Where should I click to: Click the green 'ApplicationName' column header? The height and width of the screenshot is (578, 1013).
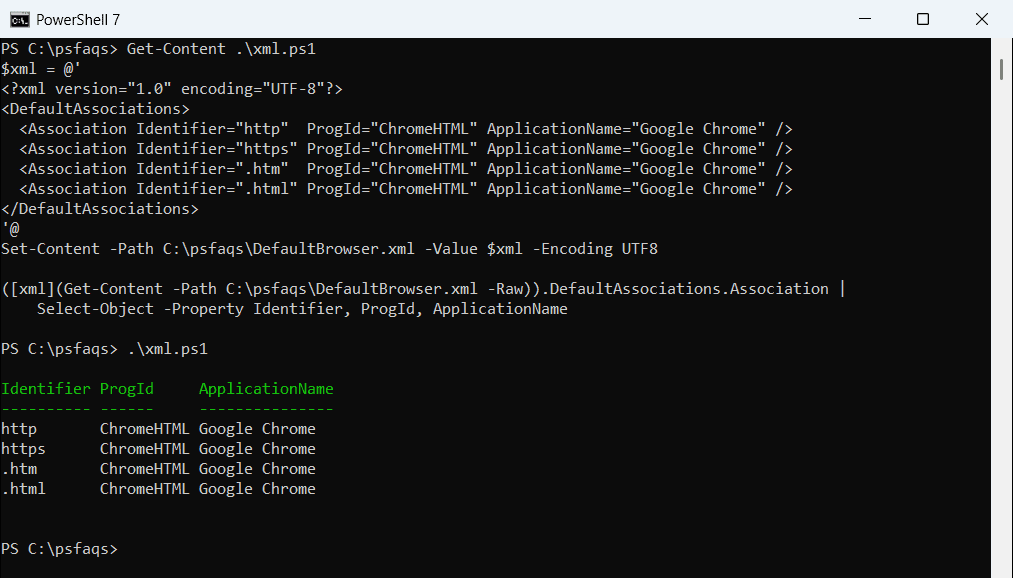266,389
